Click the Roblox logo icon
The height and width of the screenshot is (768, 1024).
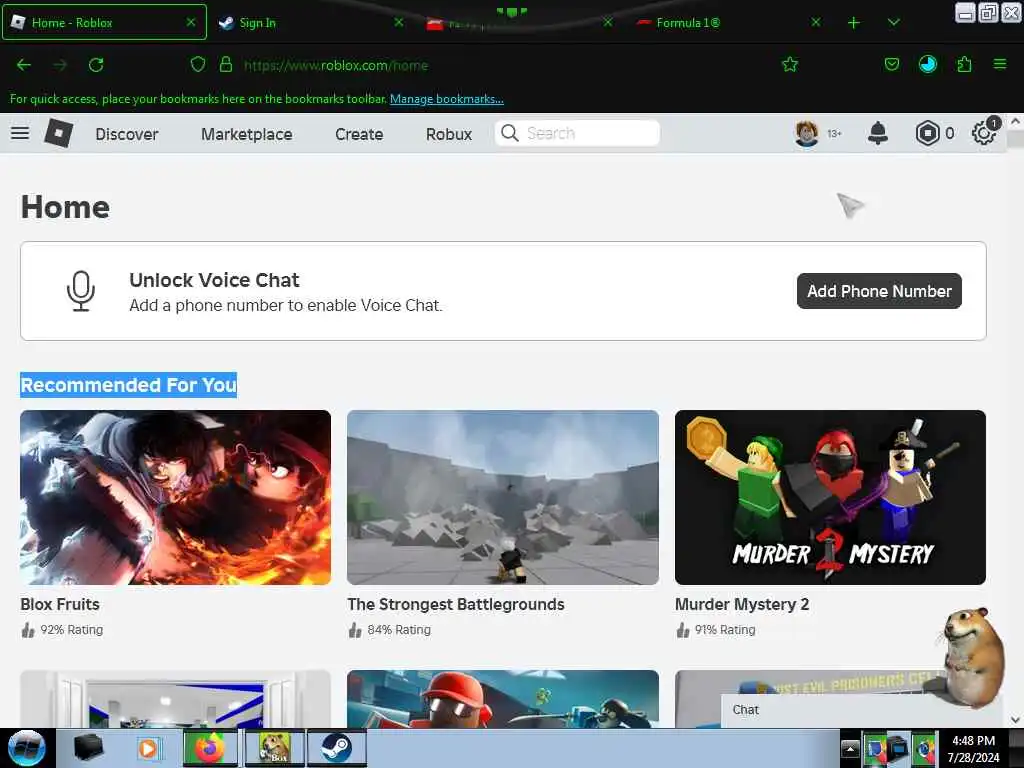59,133
